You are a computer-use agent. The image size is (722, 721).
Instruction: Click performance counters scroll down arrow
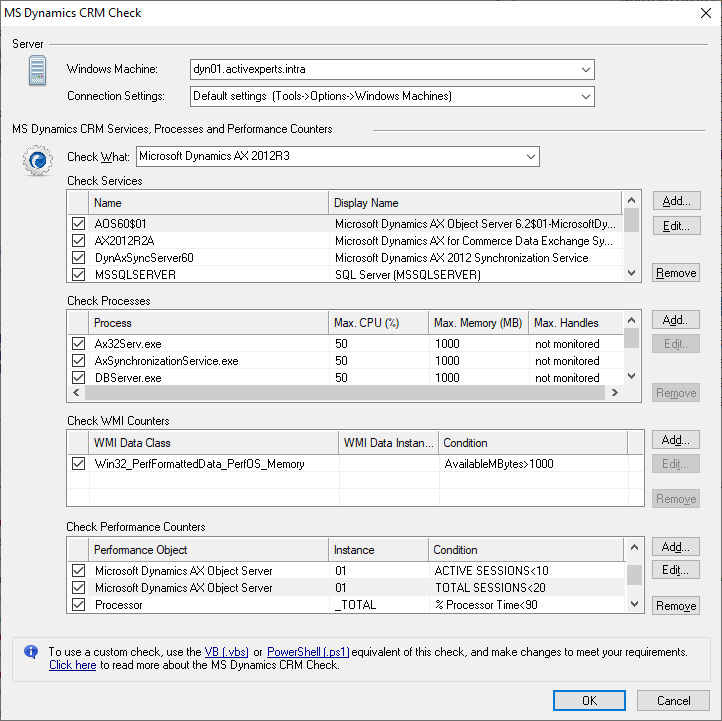[634, 604]
